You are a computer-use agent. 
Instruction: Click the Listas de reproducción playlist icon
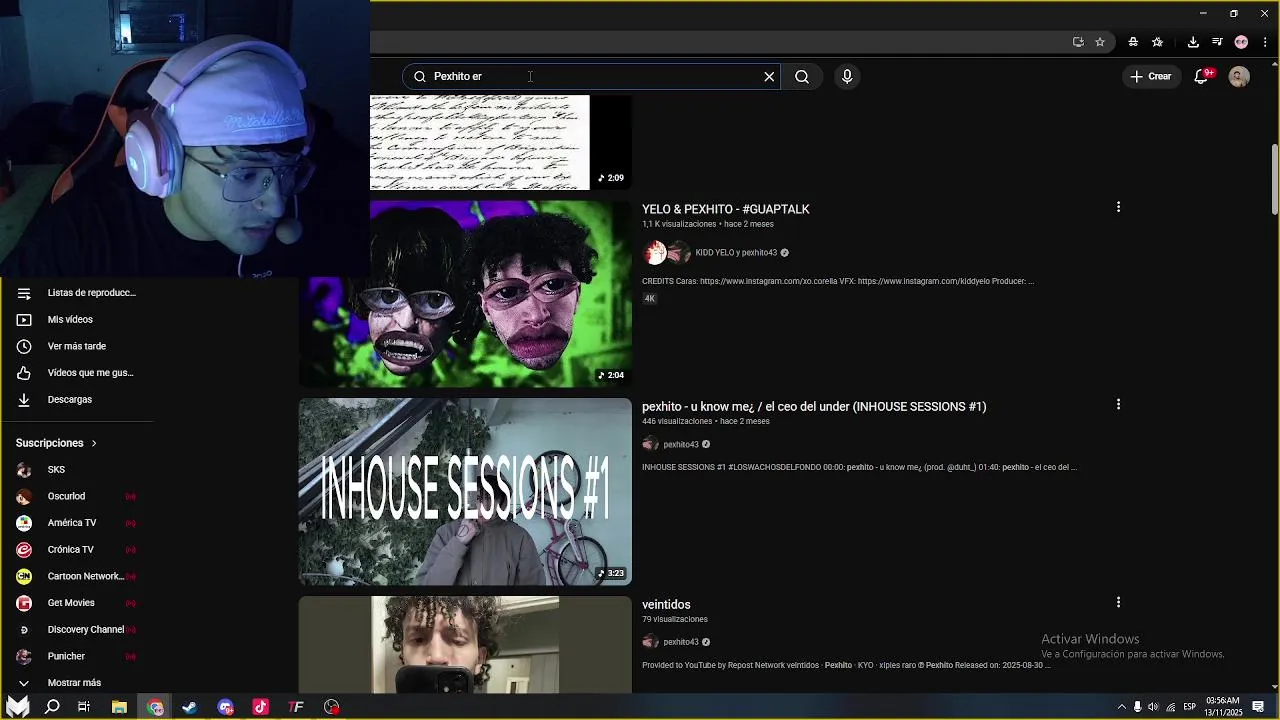point(24,293)
